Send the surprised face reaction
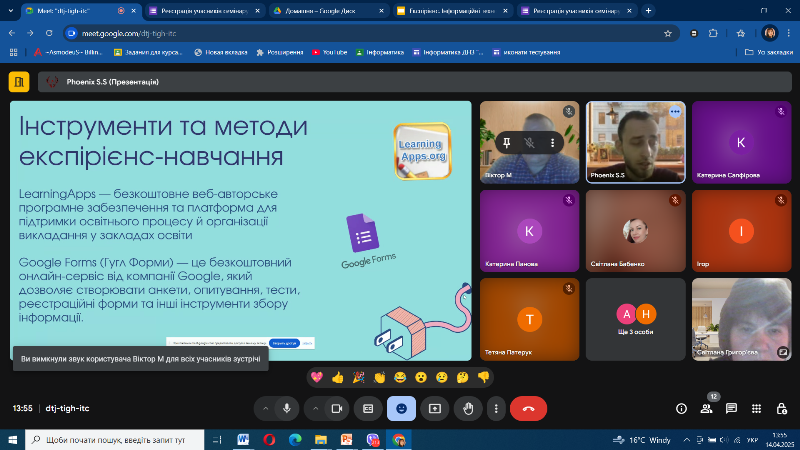This screenshot has width=800, height=450. (x=421, y=378)
